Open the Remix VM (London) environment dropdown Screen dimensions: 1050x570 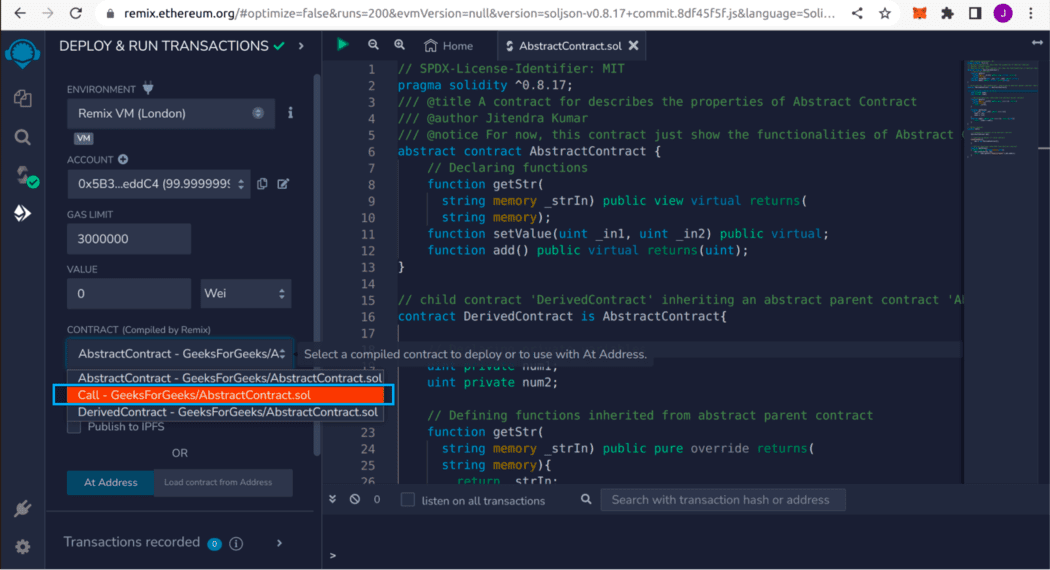pos(170,113)
